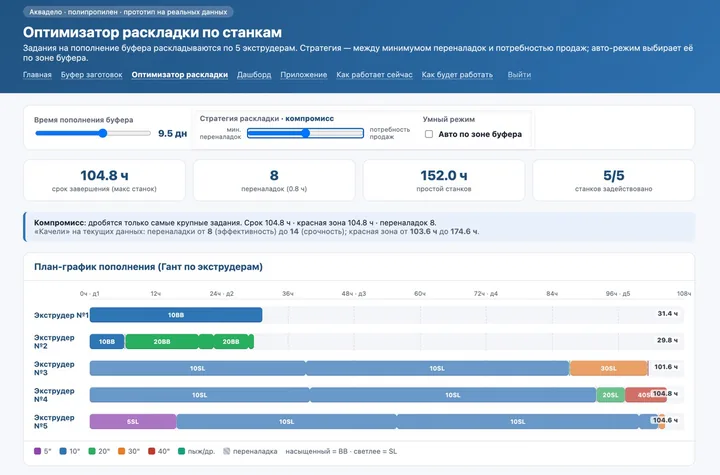Click the 10BB bar on Экструдер №2
The width and height of the screenshot is (720, 475).
tap(107, 342)
